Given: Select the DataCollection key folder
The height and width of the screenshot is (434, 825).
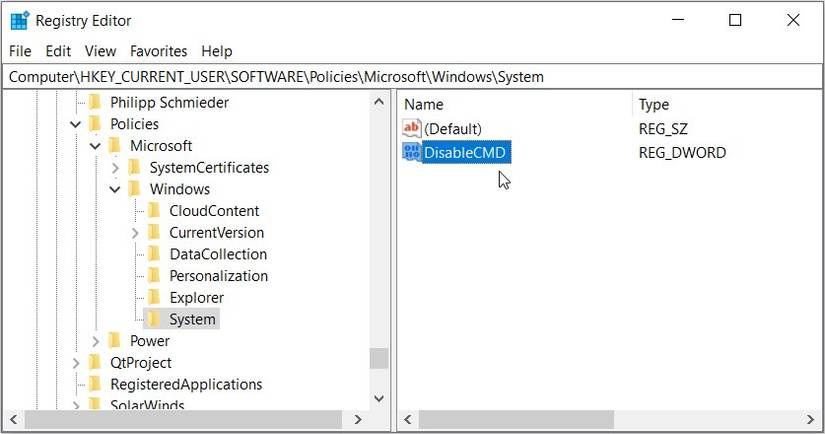Looking at the screenshot, I should click(x=208, y=254).
